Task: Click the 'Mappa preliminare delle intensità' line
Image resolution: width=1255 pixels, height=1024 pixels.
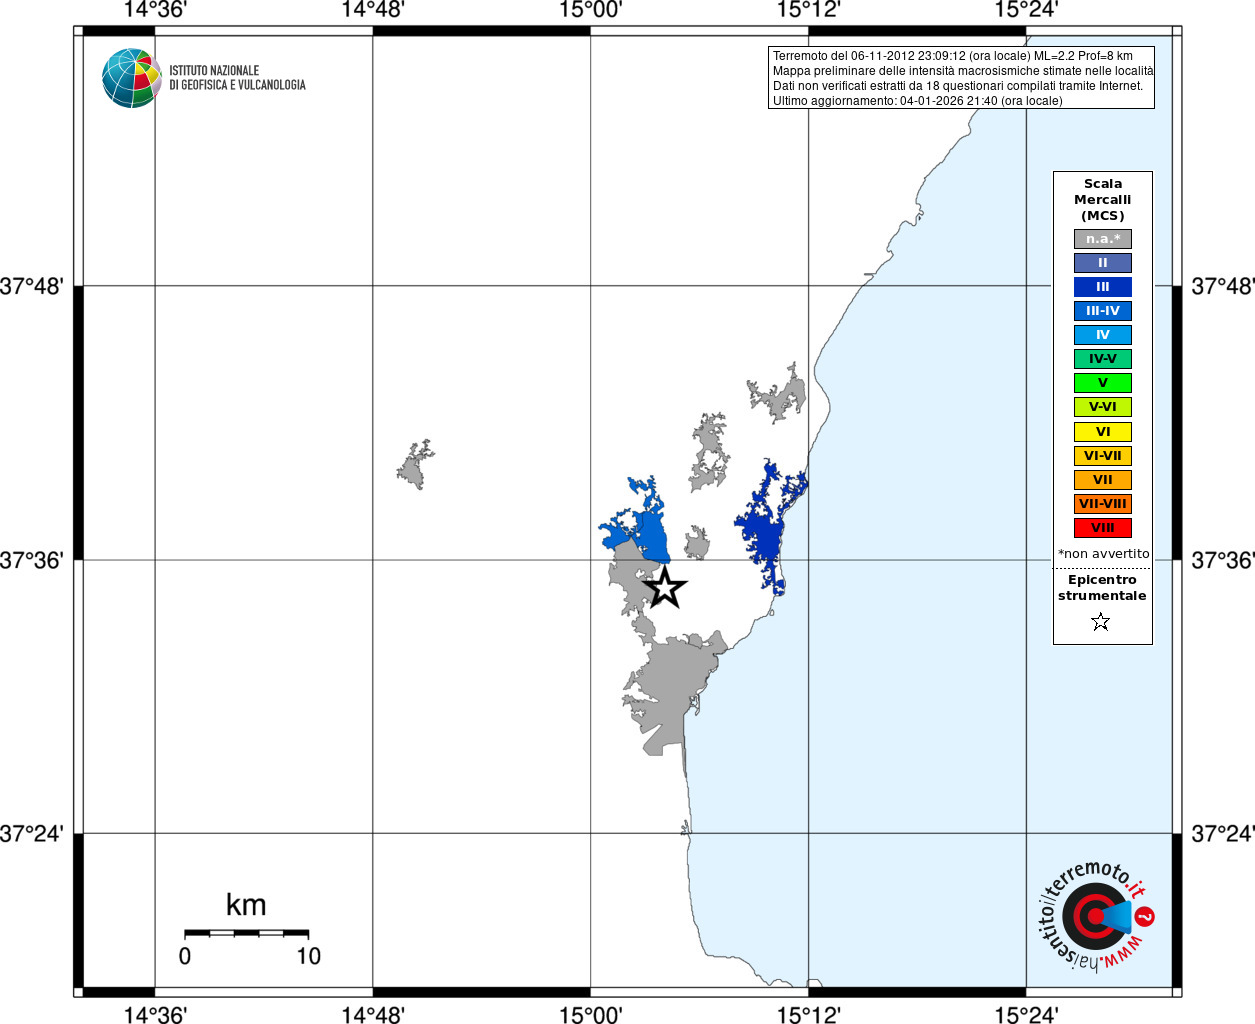Action: click(x=963, y=71)
